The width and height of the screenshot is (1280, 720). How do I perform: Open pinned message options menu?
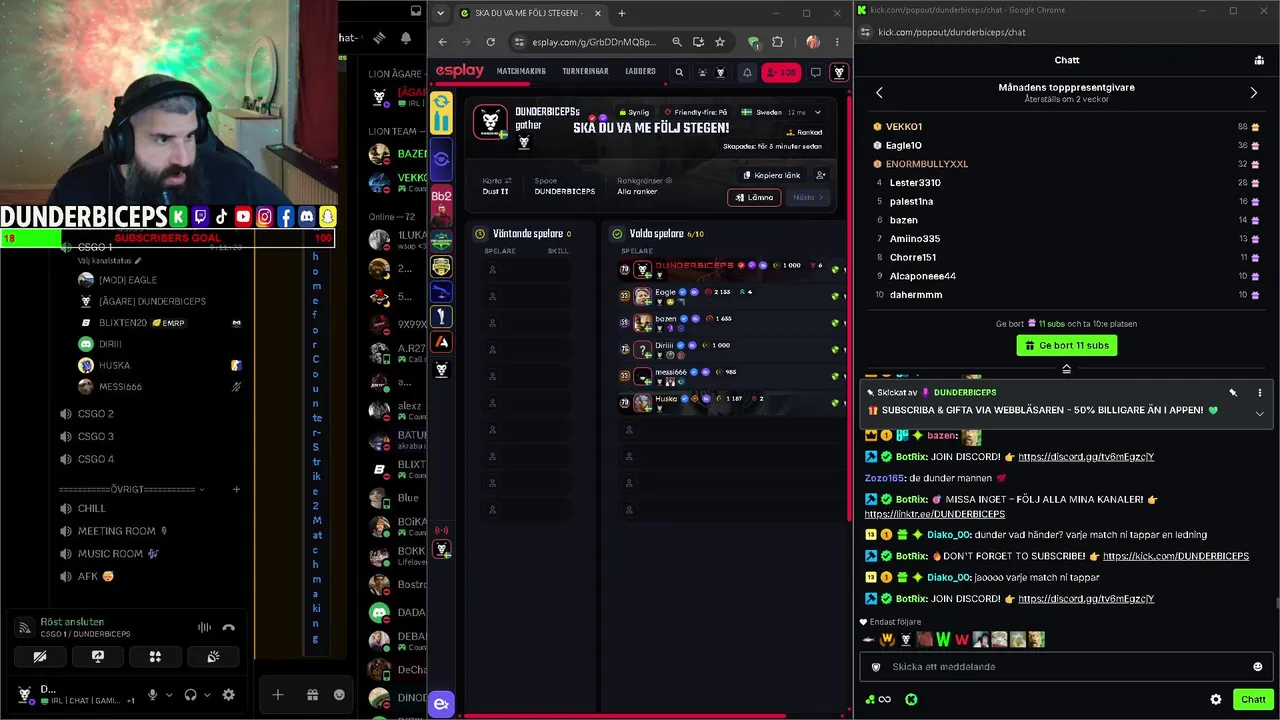coord(1259,393)
